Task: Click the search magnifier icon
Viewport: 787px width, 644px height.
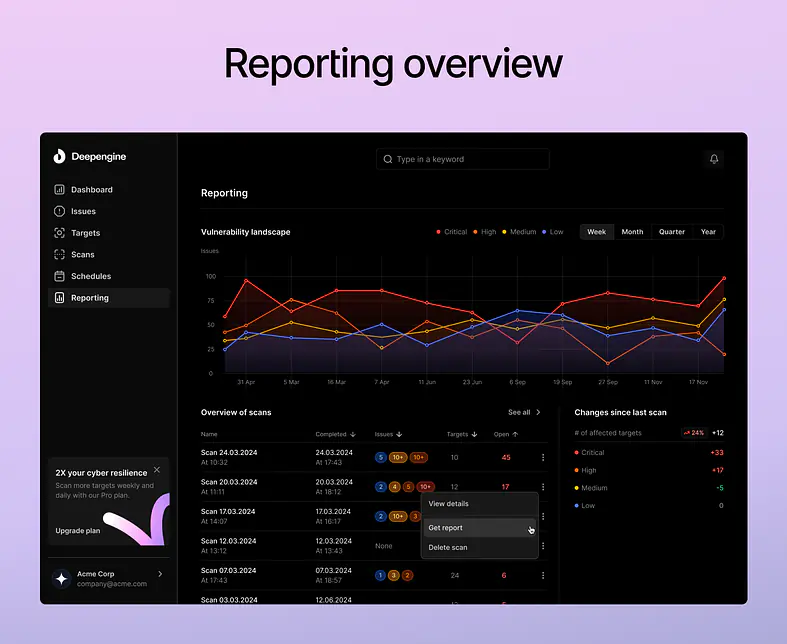Action: (x=387, y=159)
